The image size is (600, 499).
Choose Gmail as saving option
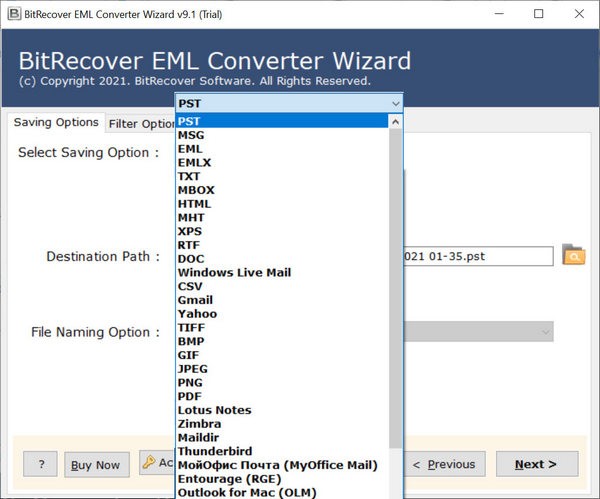point(282,300)
